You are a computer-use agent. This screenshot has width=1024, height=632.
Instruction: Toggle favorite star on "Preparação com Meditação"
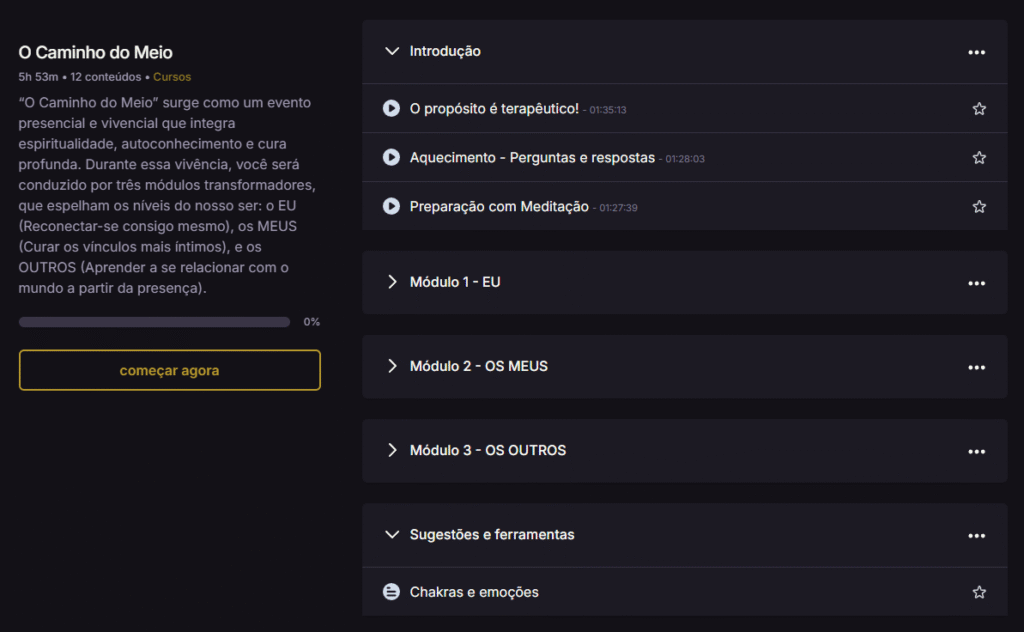979,206
